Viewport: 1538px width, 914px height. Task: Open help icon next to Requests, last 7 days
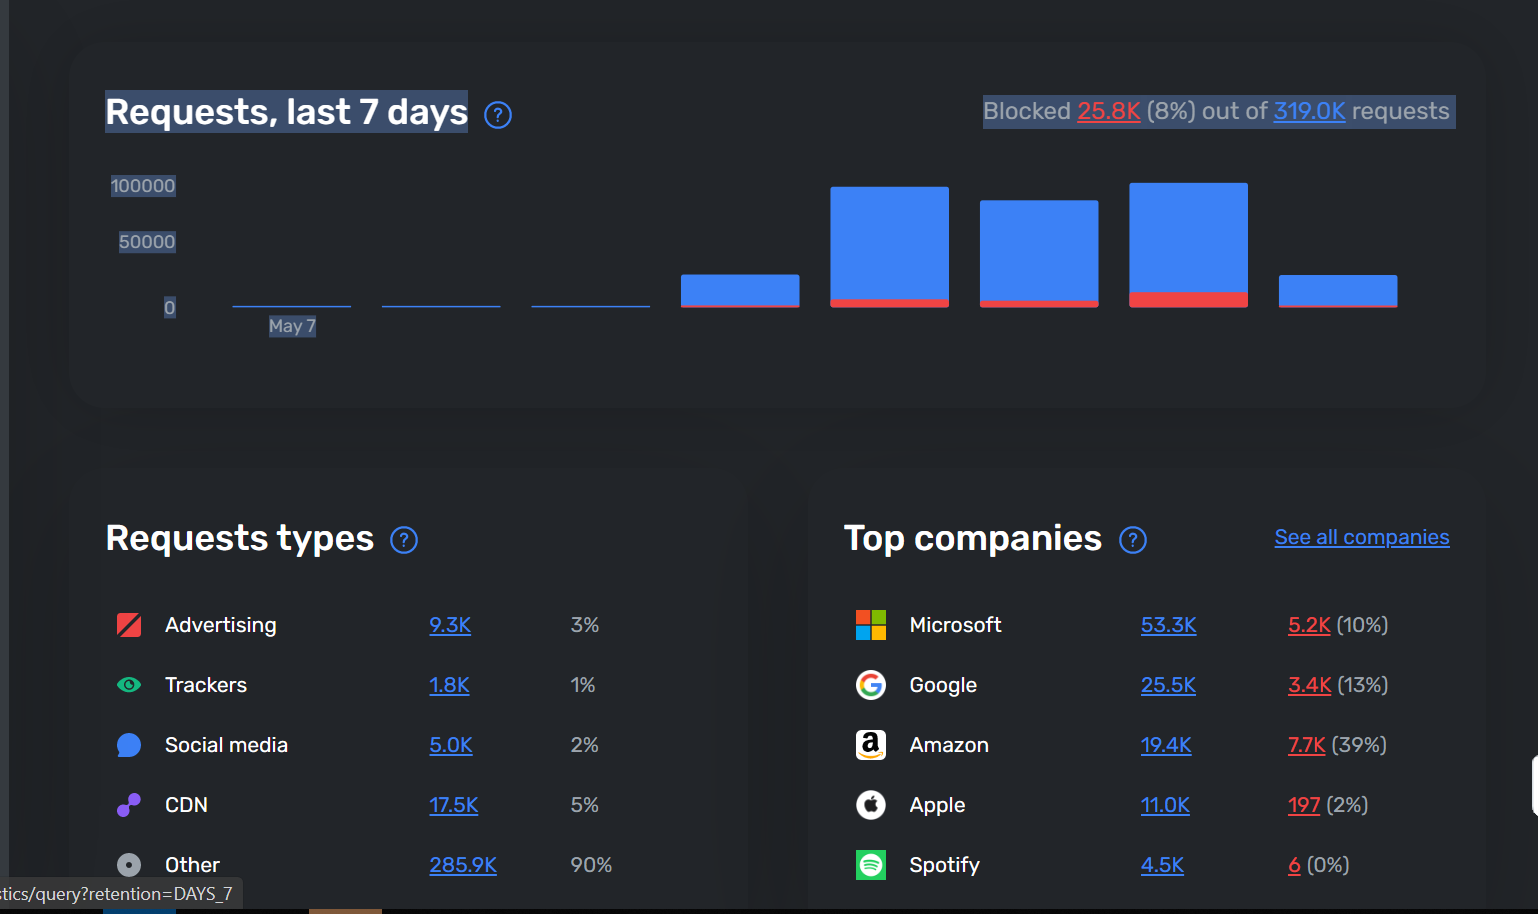tap(498, 115)
